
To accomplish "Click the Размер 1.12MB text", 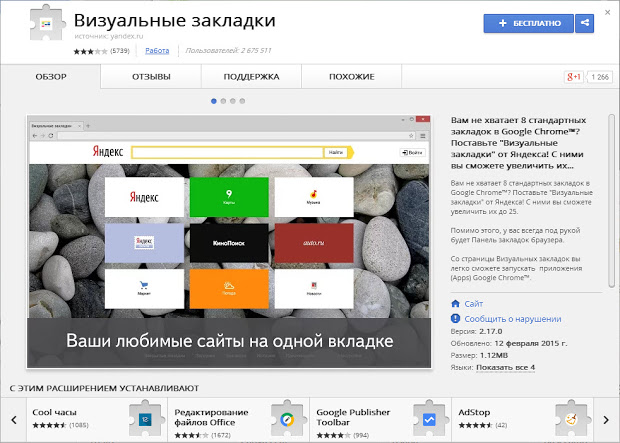I will point(479,355).
